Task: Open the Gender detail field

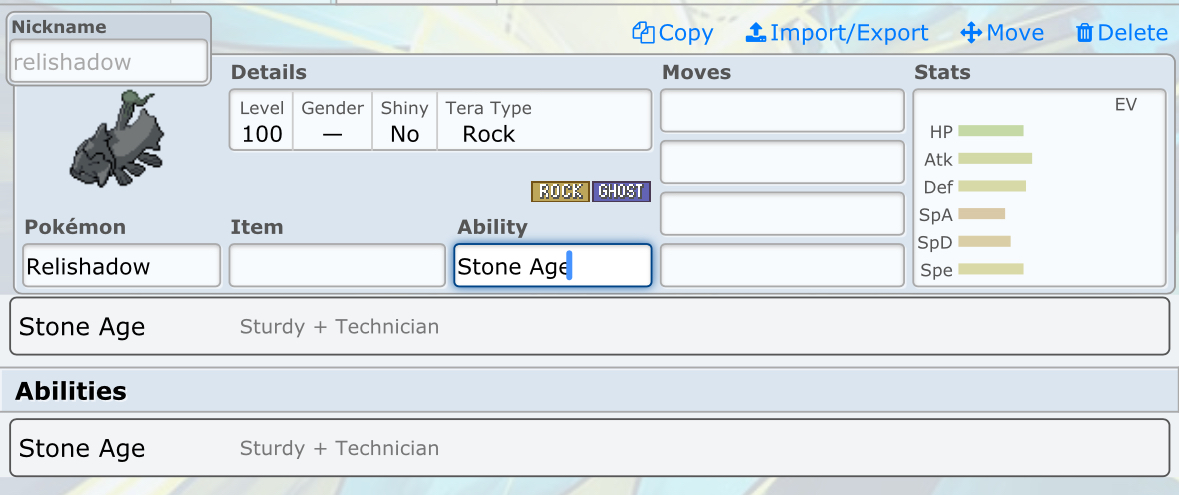Action: coord(332,122)
